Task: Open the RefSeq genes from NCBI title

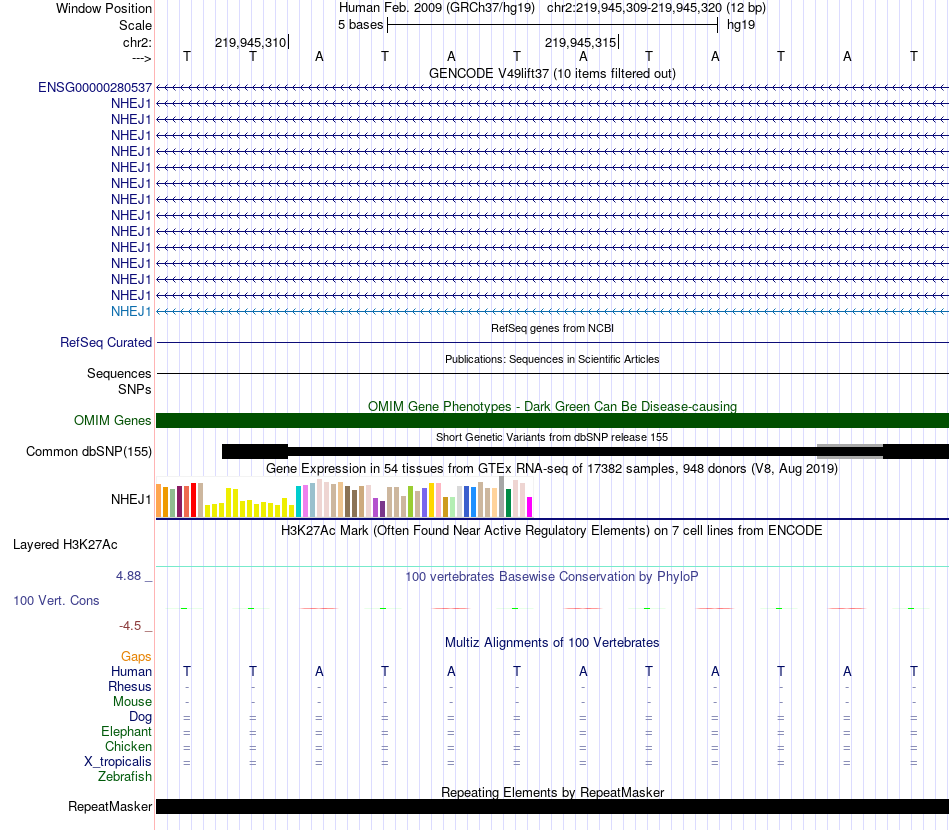Action: click(x=552, y=328)
